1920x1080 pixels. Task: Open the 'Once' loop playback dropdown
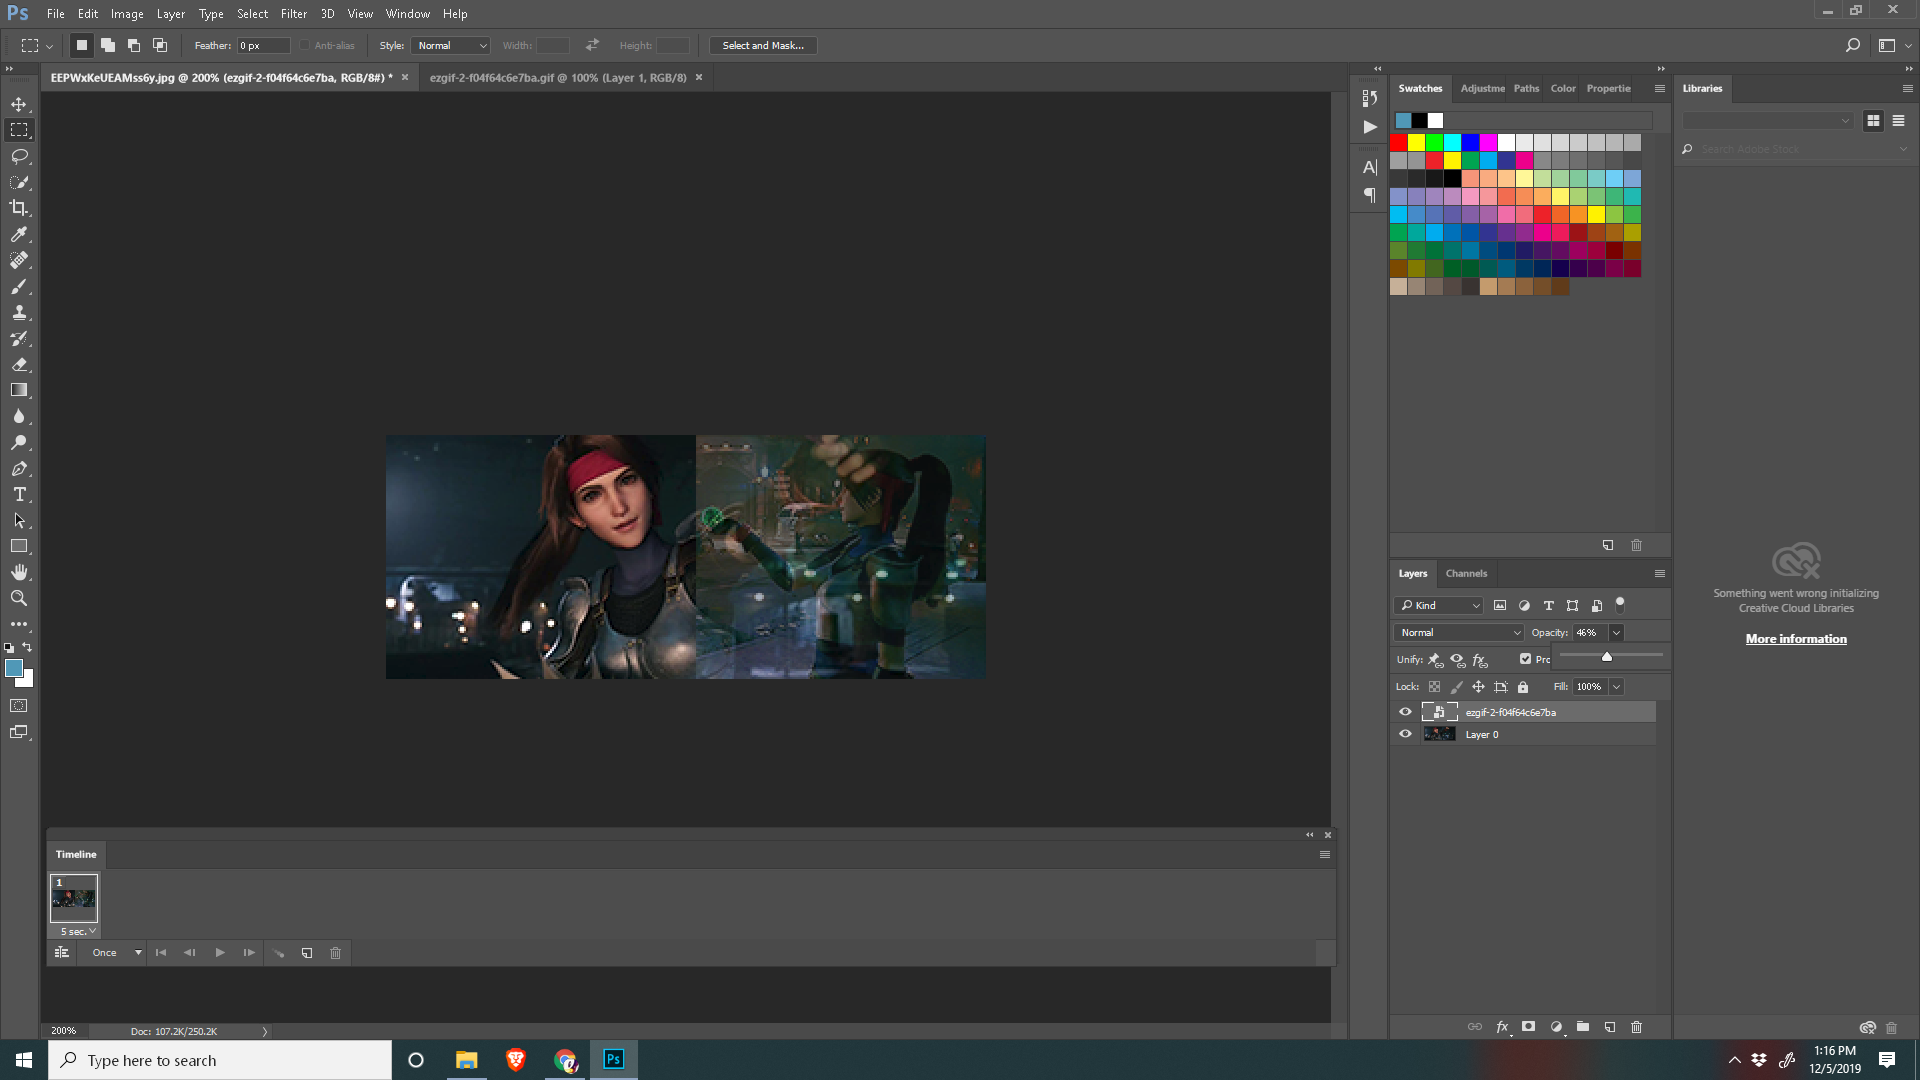[x=112, y=952]
